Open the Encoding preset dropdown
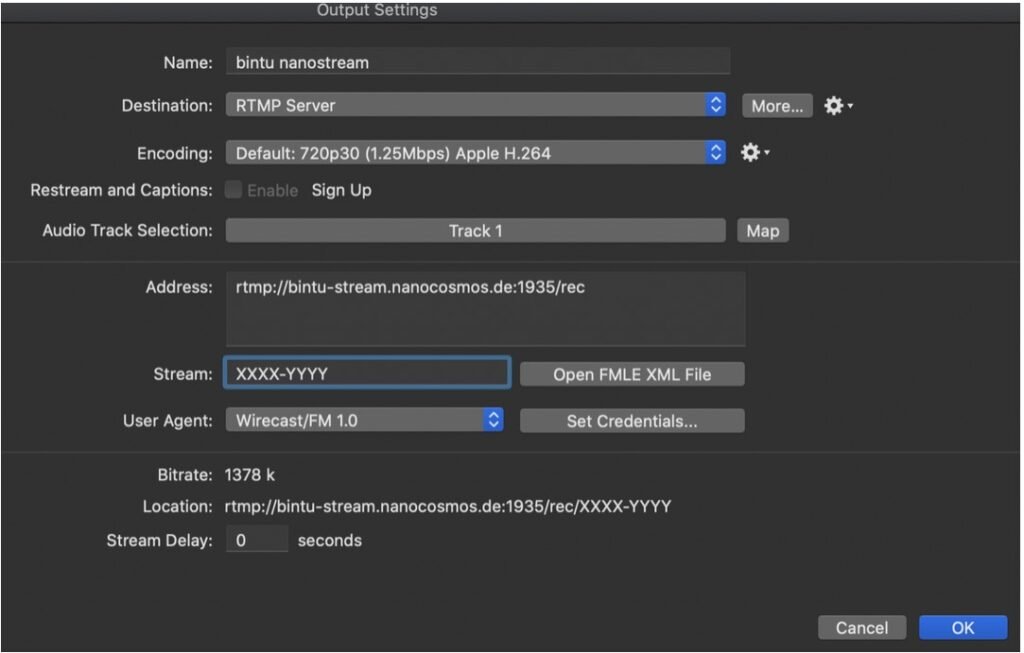 (x=470, y=152)
